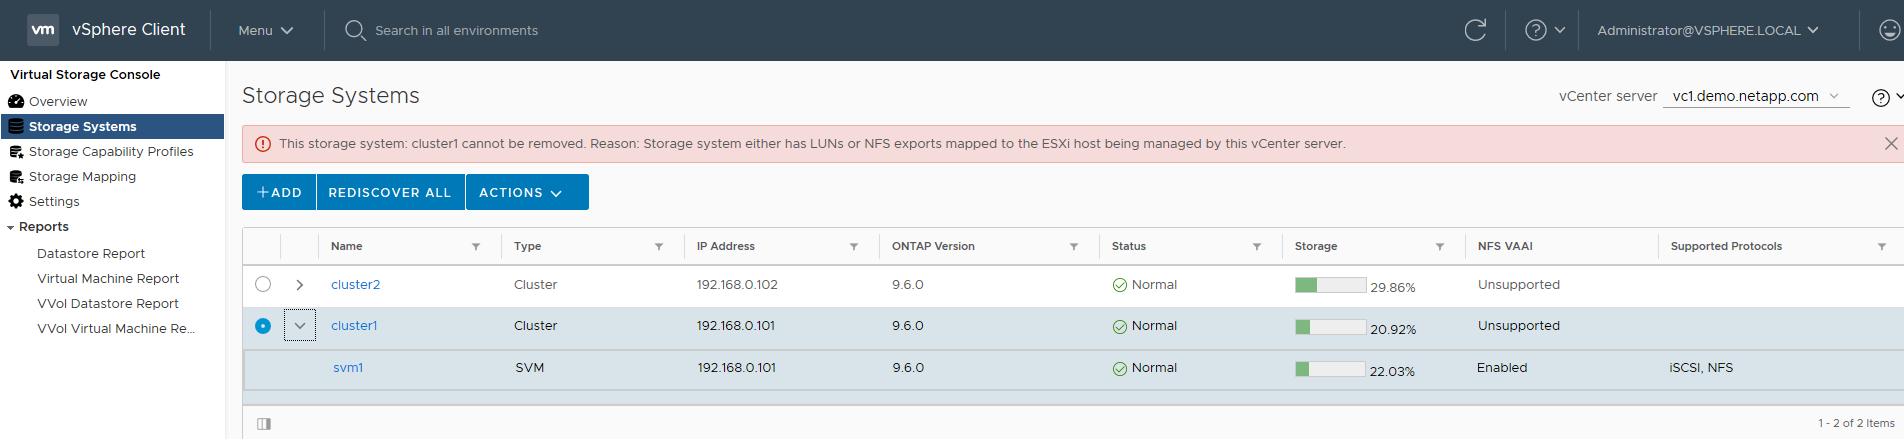Open the Actions dropdown
1904x439 pixels.
click(527, 192)
